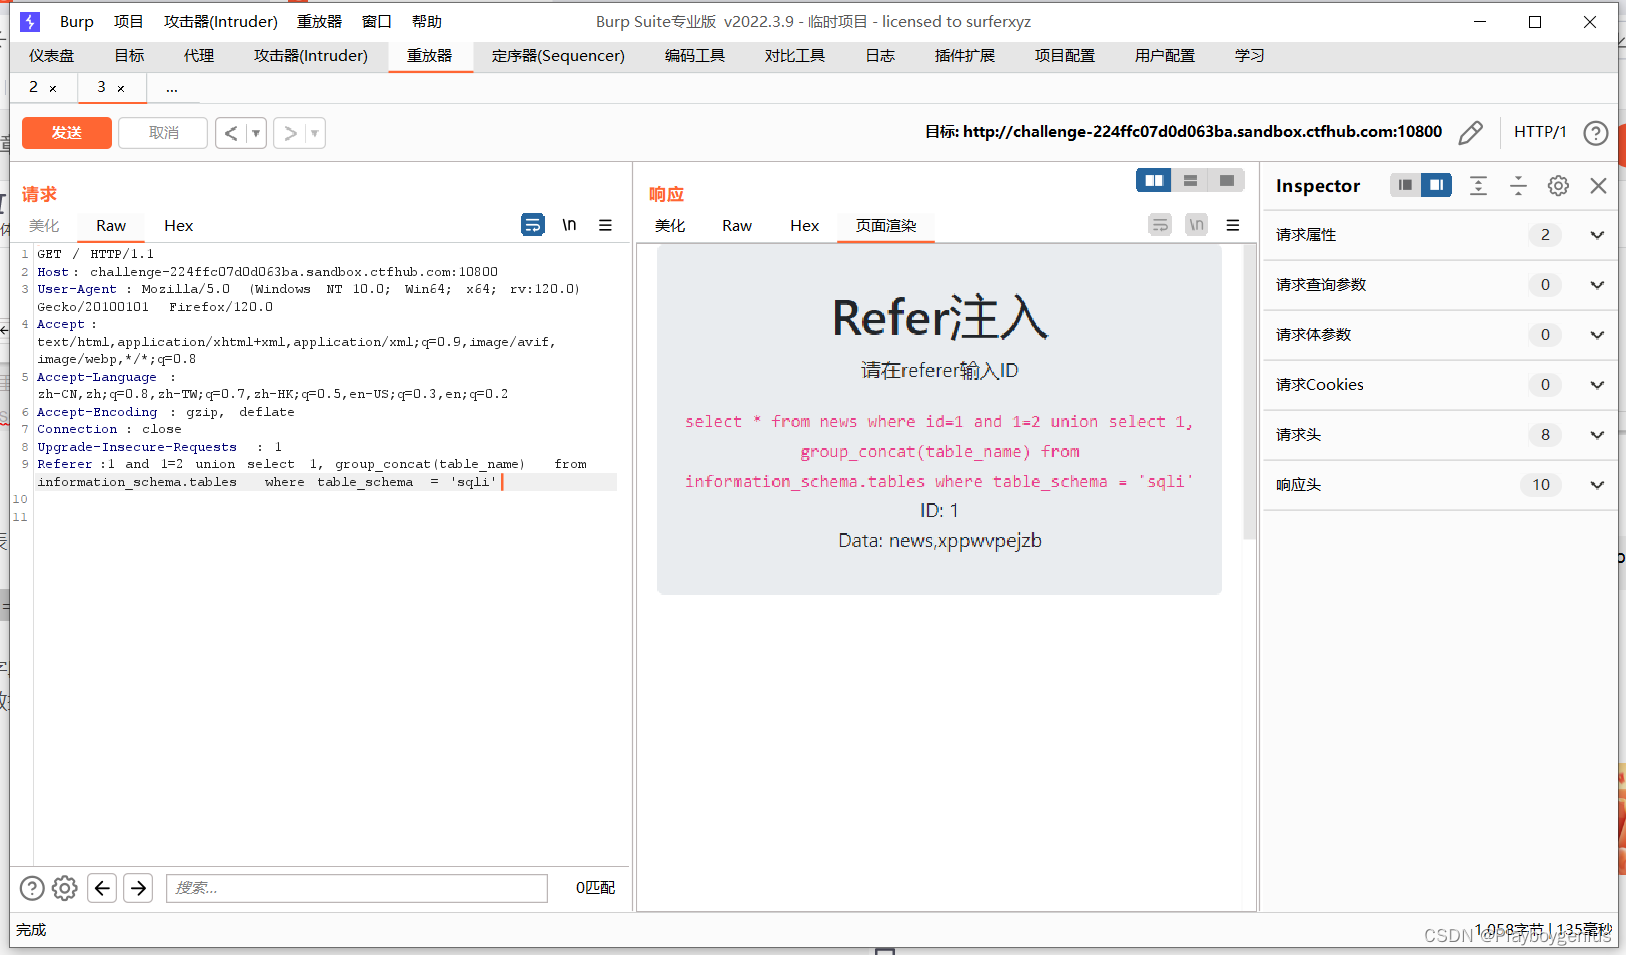This screenshot has height=955, width=1626.
Task: Select response 页面渲染 view
Action: [886, 226]
